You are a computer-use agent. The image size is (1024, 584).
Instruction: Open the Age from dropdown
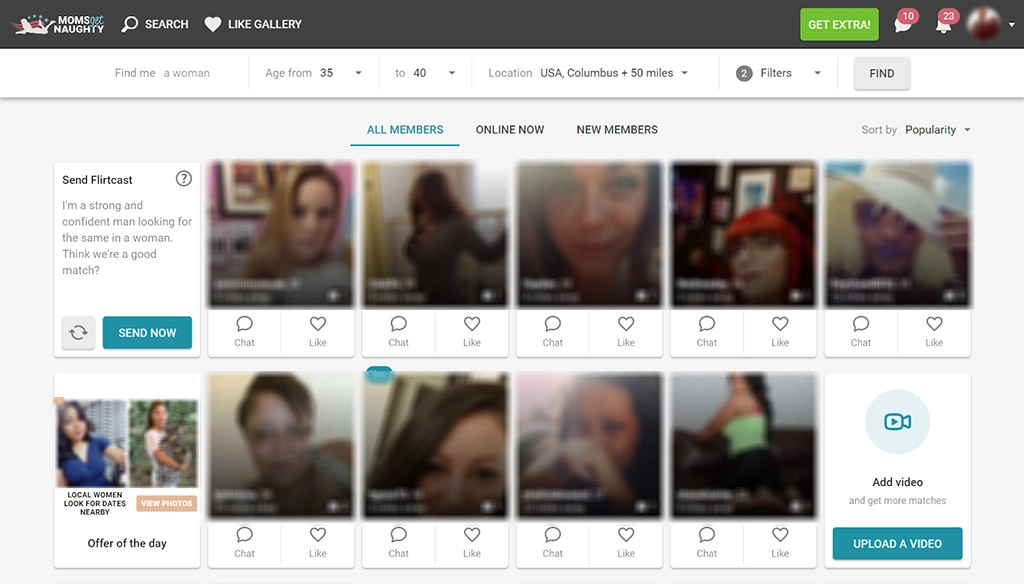coord(340,72)
